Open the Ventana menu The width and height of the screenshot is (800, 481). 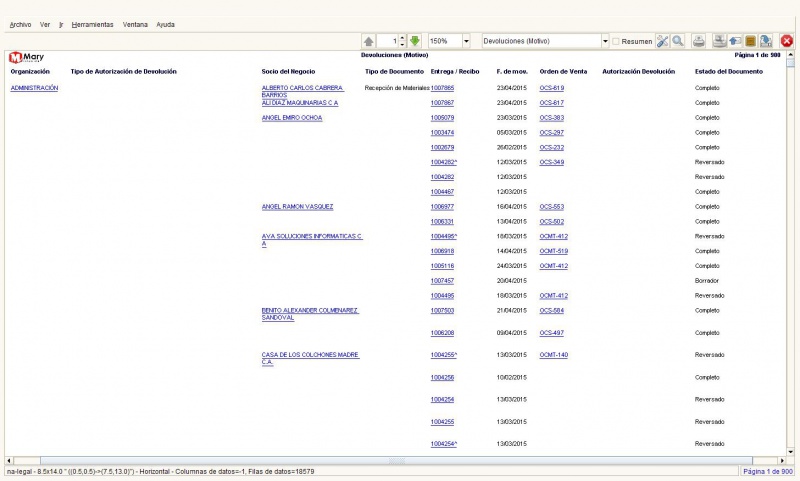click(x=135, y=24)
